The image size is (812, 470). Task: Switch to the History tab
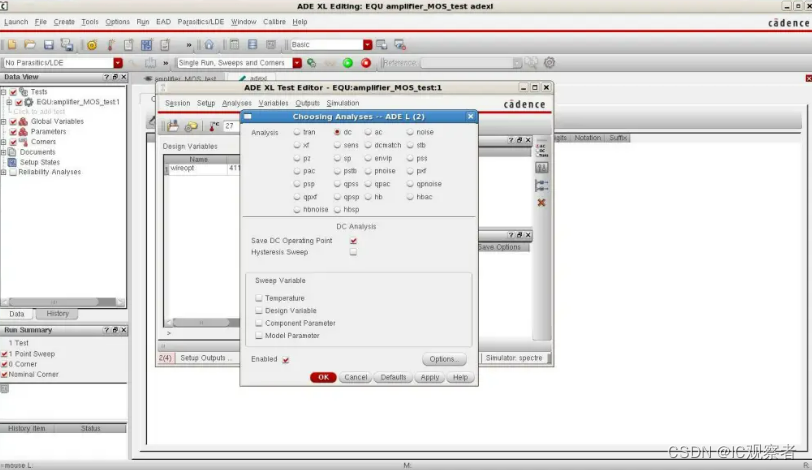[x=57, y=314]
